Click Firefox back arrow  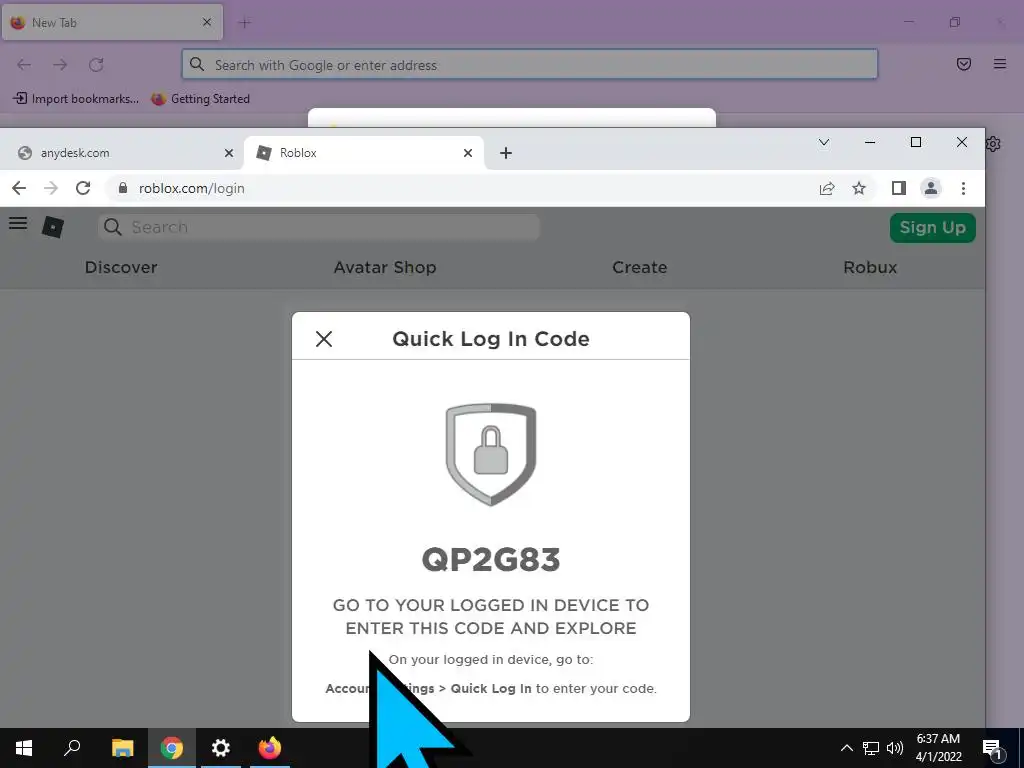pyautogui.click(x=24, y=65)
